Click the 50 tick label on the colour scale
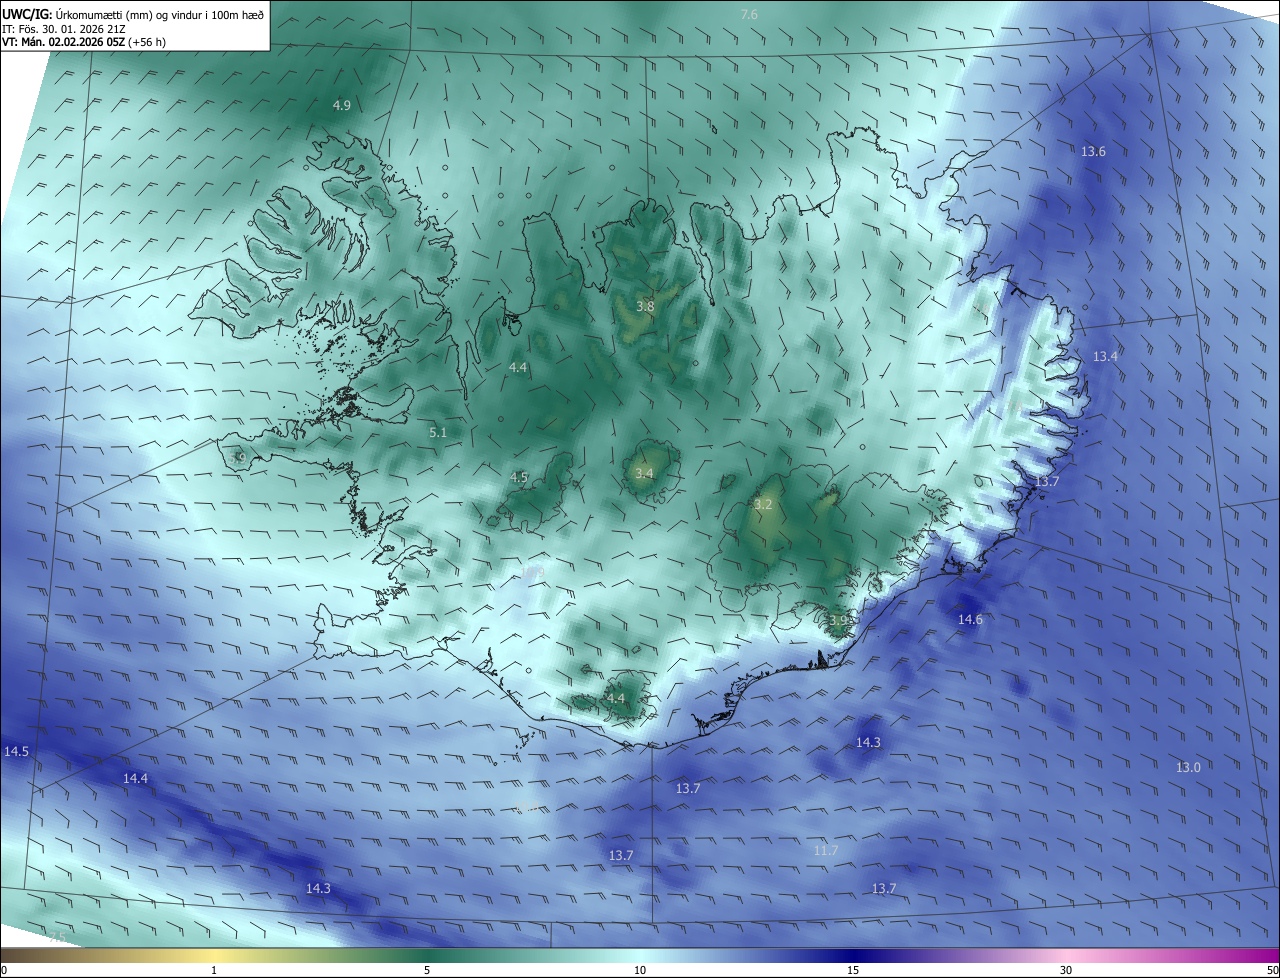The image size is (1280, 978). point(1272,970)
